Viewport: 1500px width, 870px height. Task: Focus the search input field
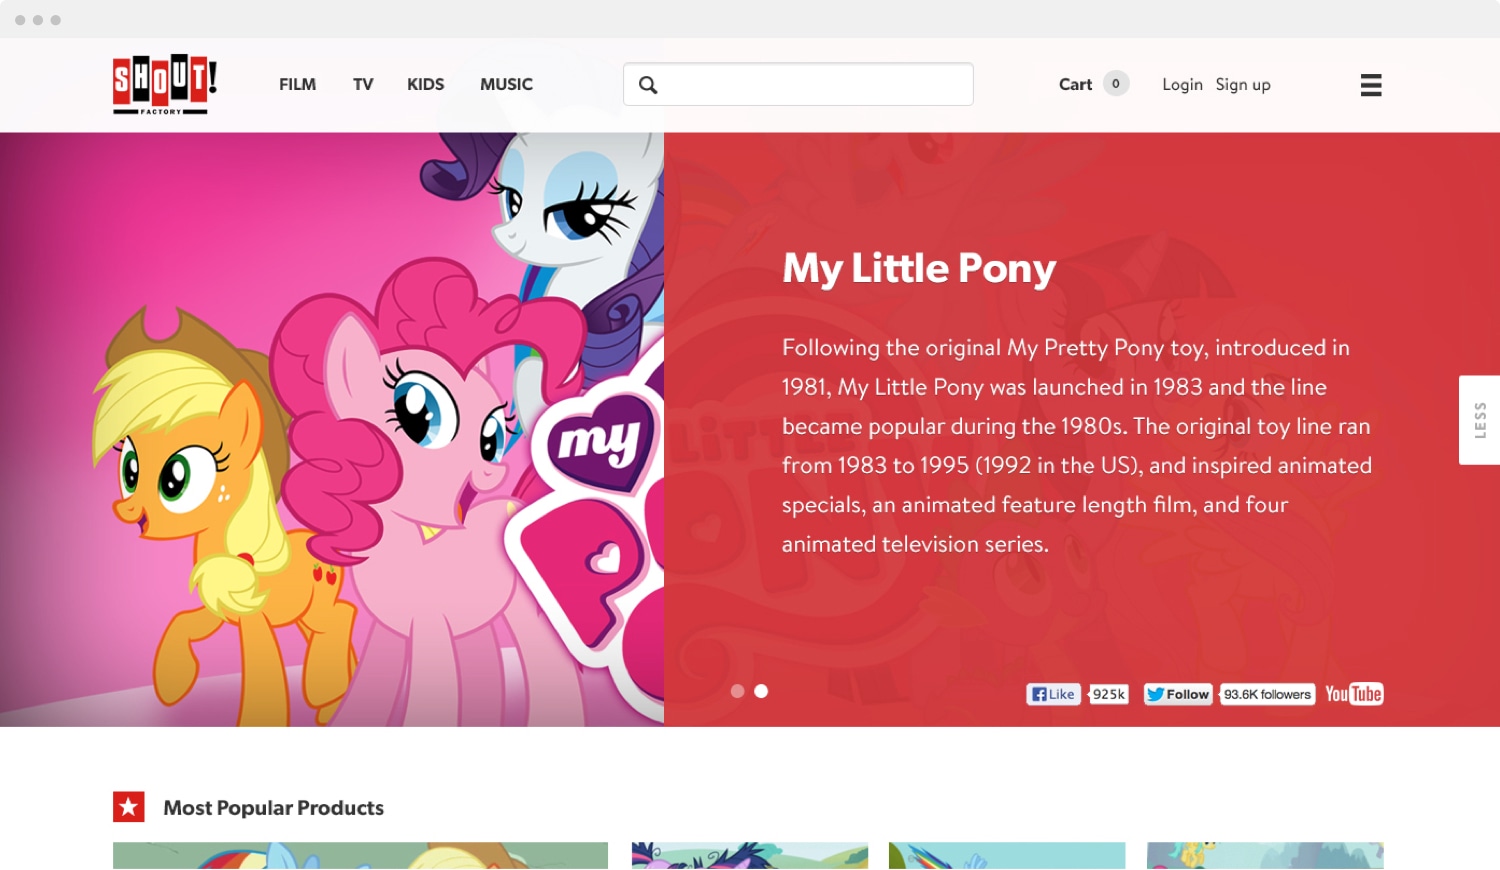[x=798, y=84]
